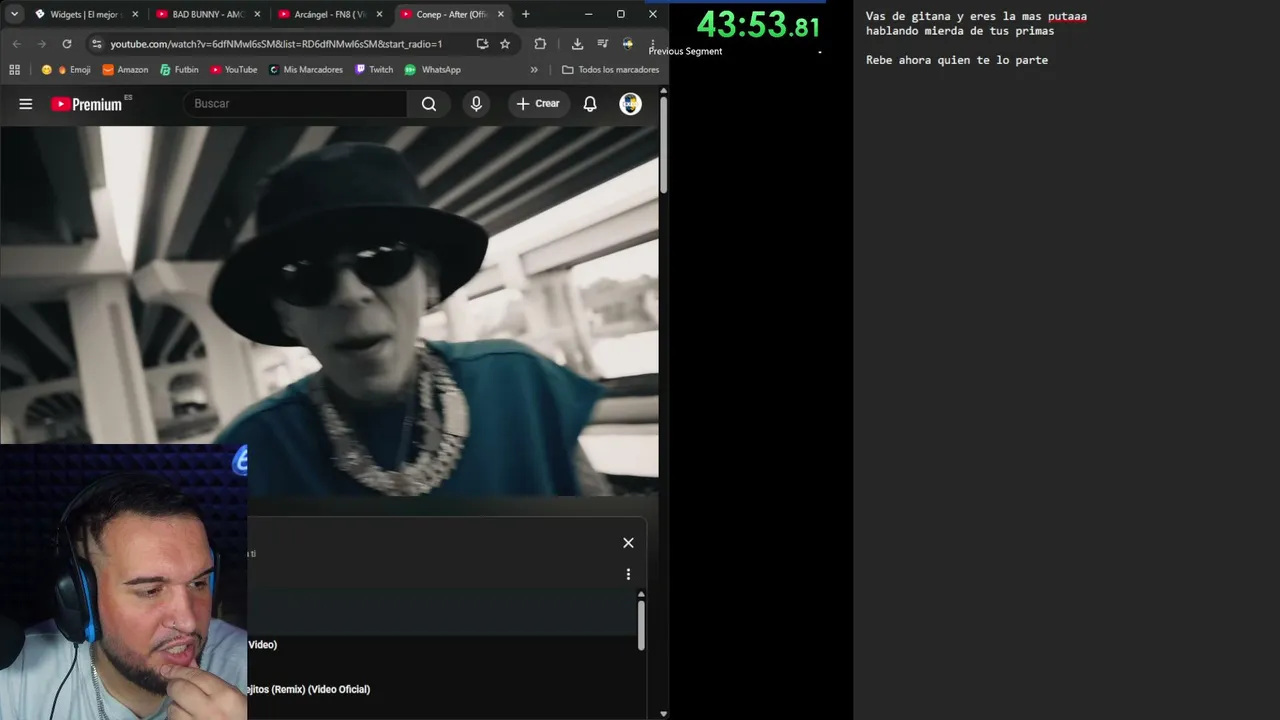
Task: Close the Widgets tab
Action: 135,14
